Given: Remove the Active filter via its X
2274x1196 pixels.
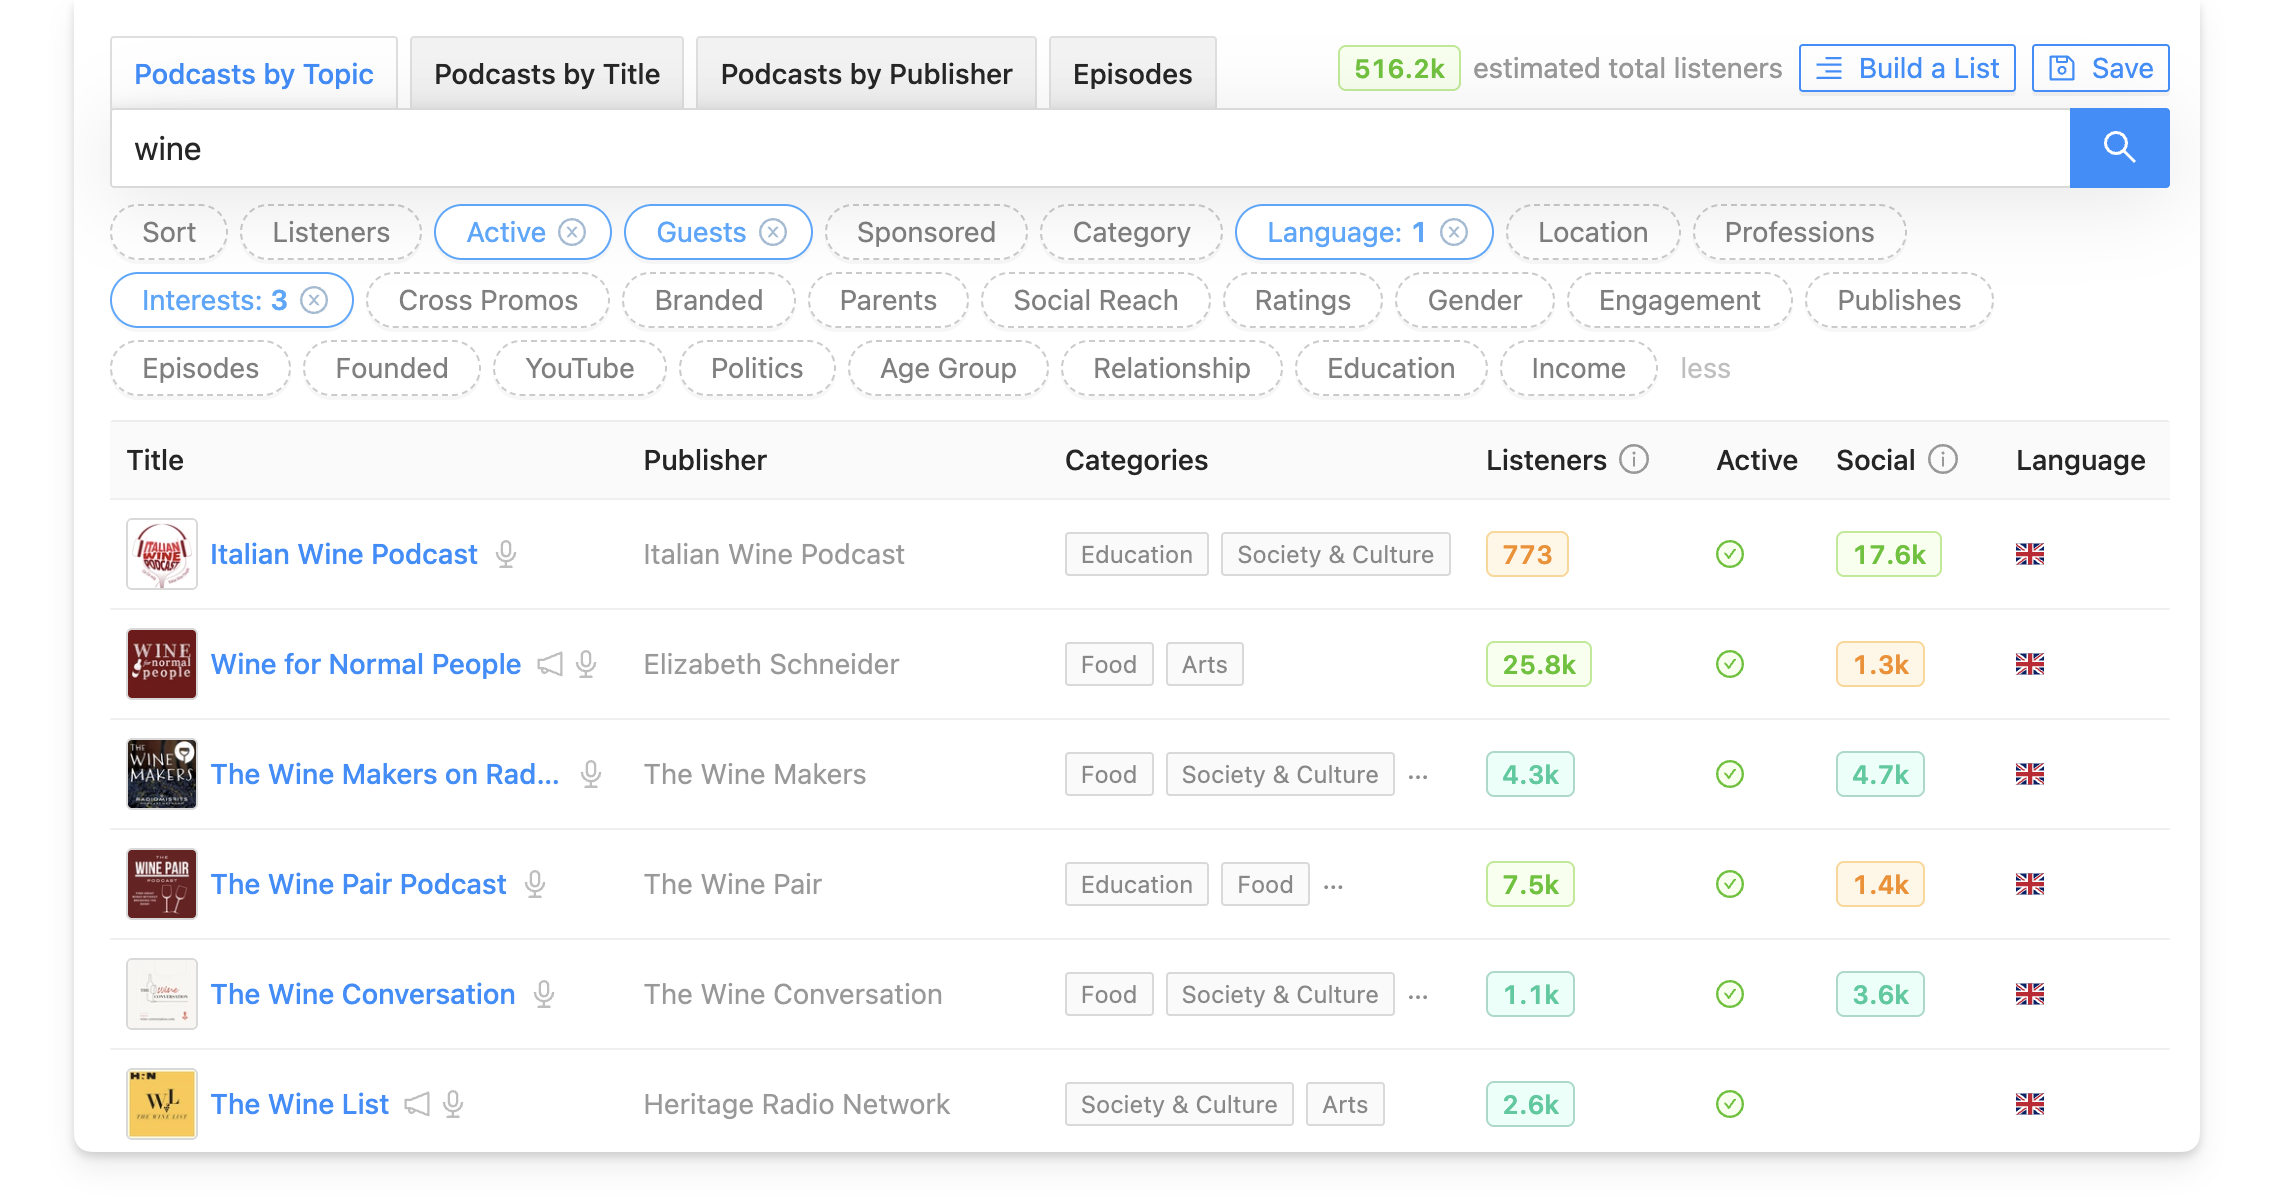Looking at the screenshot, I should pyautogui.click(x=572, y=232).
